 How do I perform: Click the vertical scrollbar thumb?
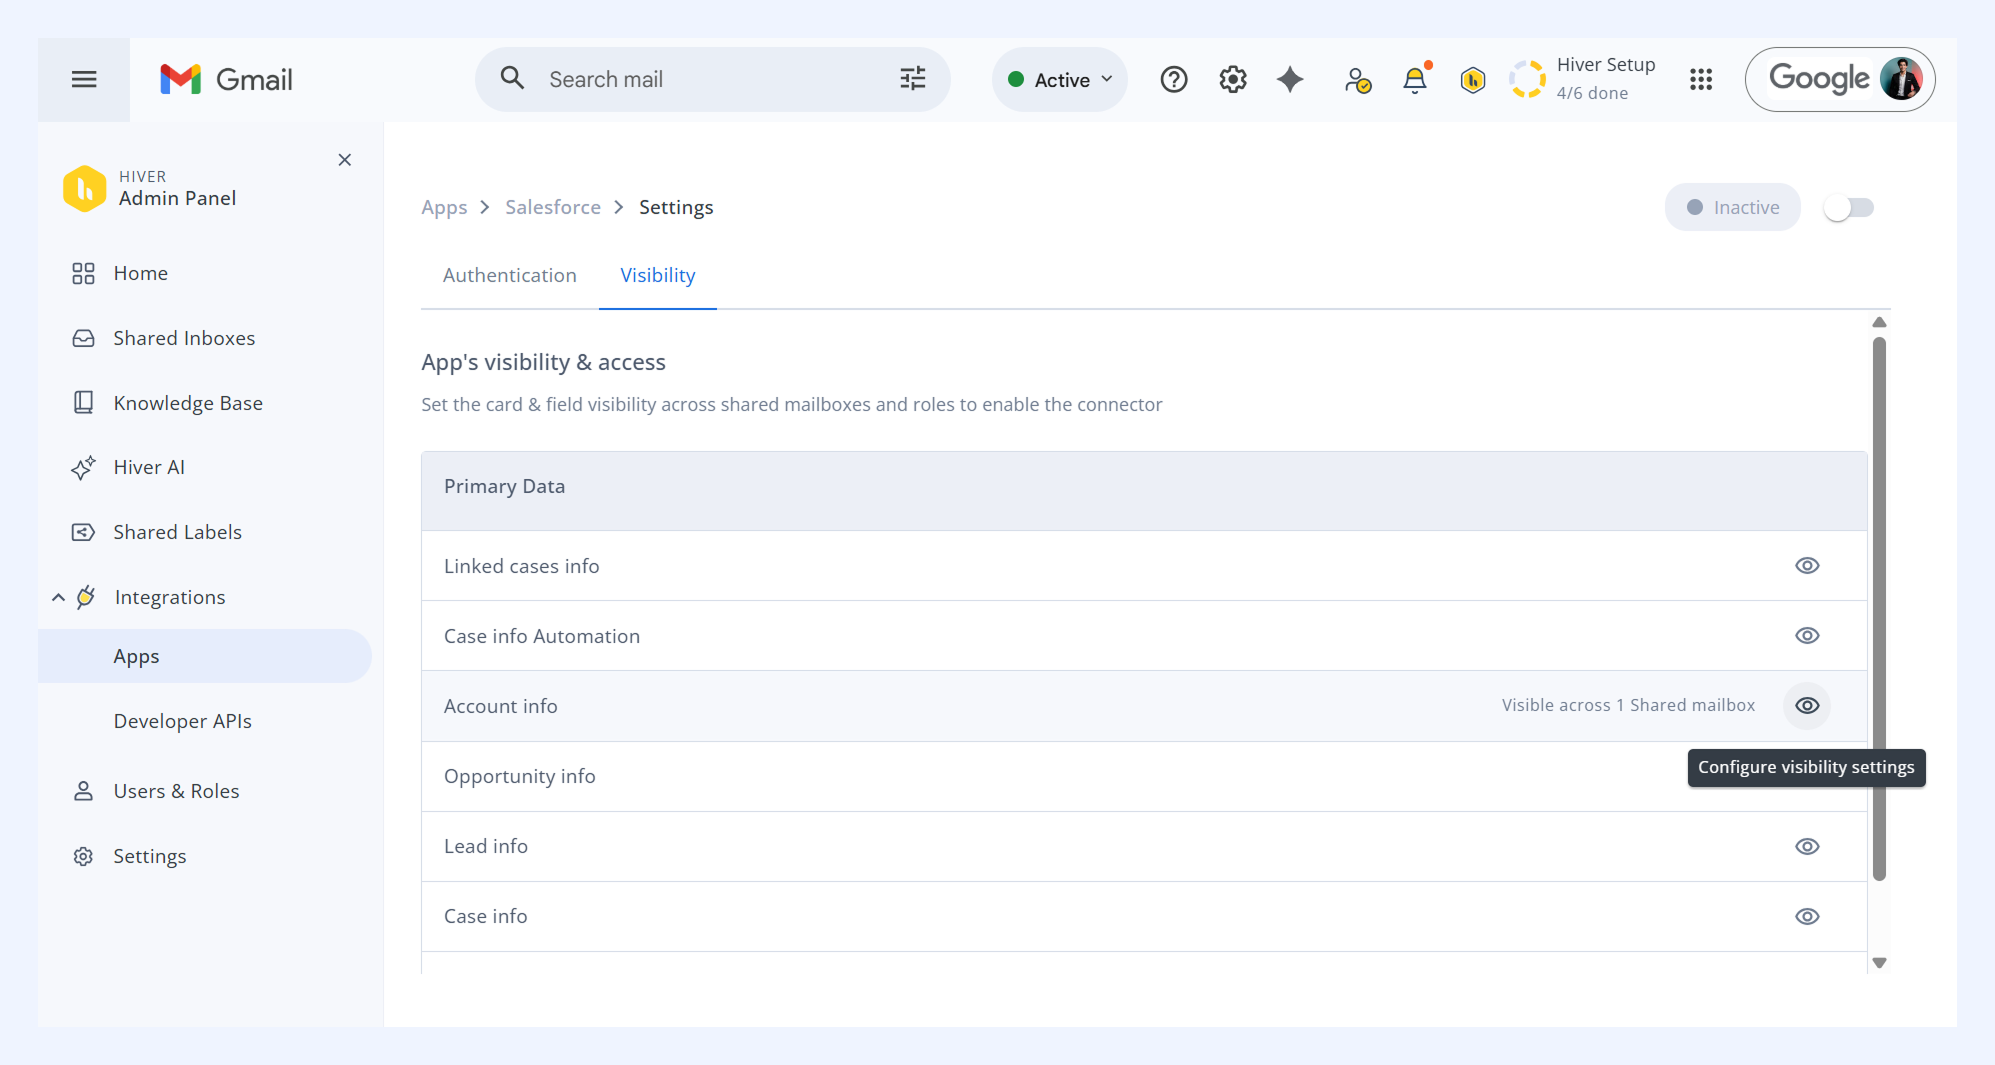click(x=1879, y=609)
